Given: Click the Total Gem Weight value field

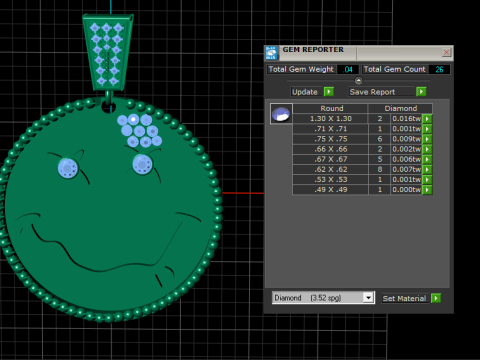Looking at the screenshot, I should pos(348,69).
